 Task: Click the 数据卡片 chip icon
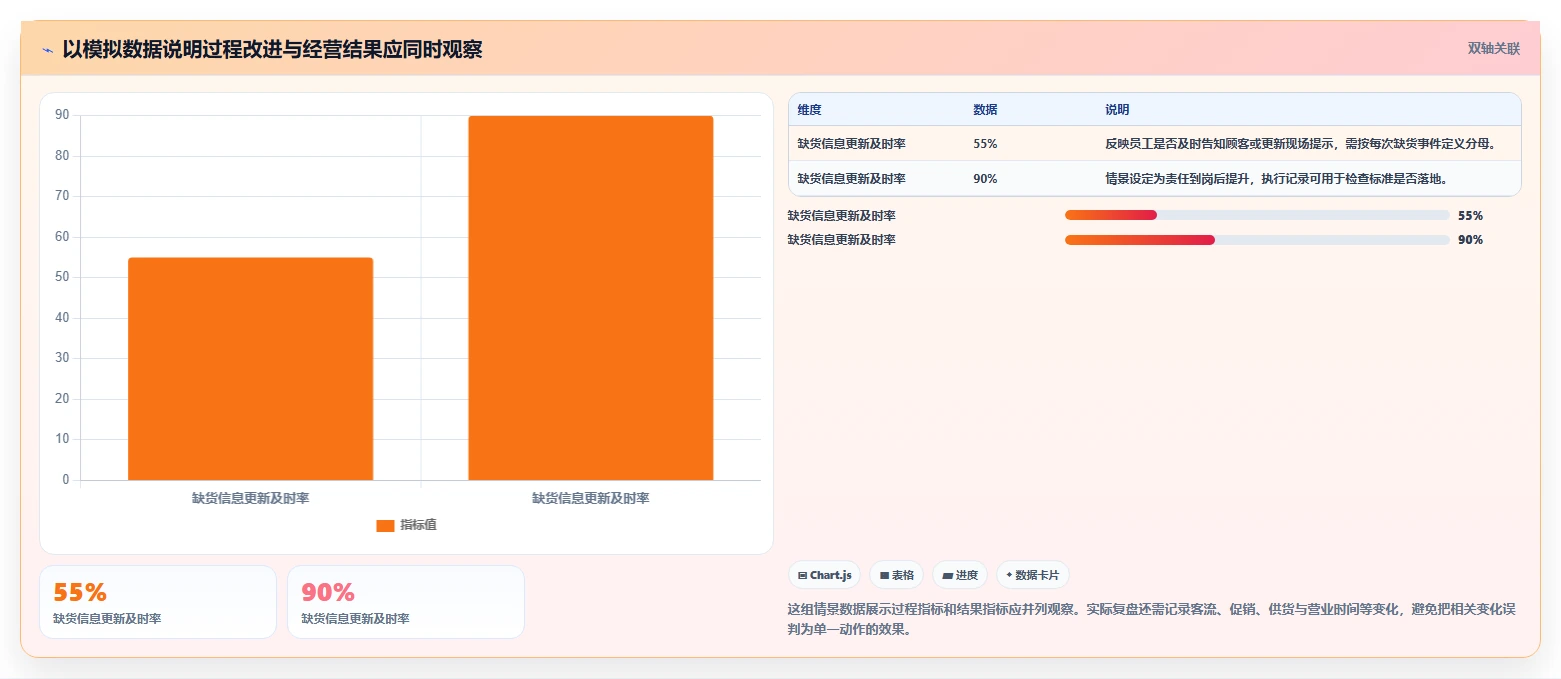point(1009,575)
